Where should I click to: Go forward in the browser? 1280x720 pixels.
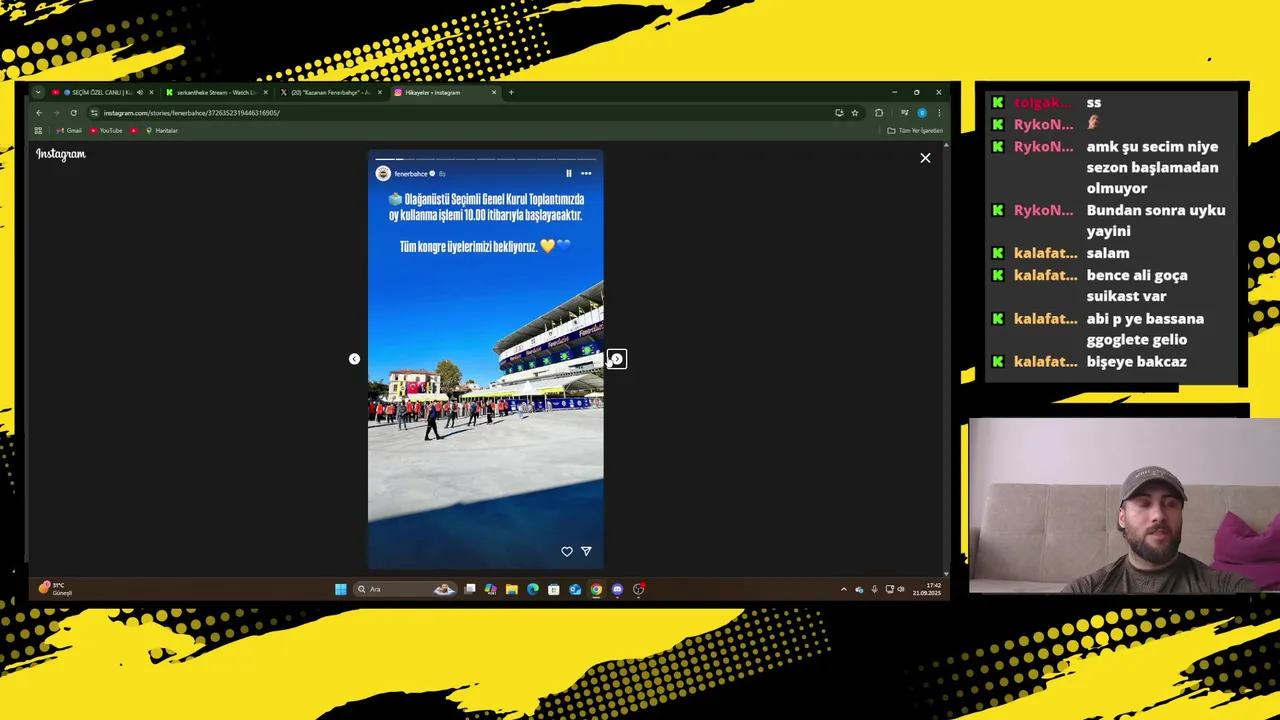pos(56,113)
